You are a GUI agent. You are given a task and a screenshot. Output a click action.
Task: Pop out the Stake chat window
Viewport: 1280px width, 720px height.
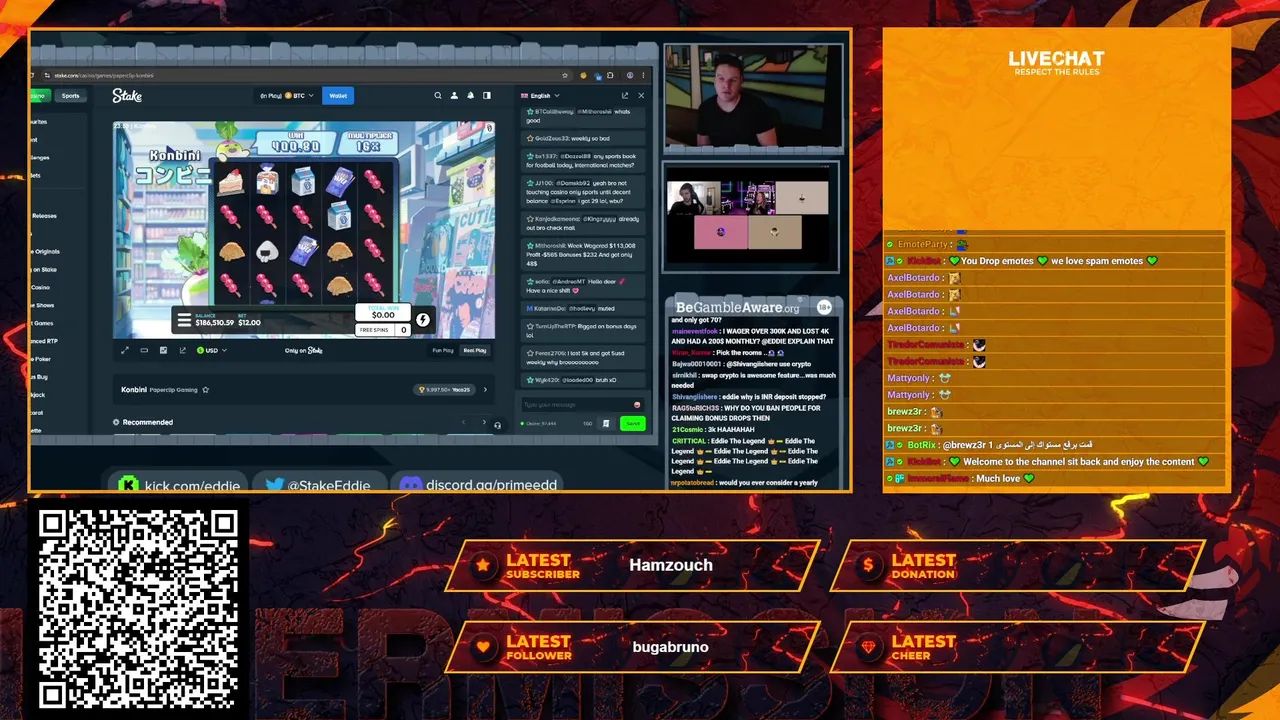[625, 96]
